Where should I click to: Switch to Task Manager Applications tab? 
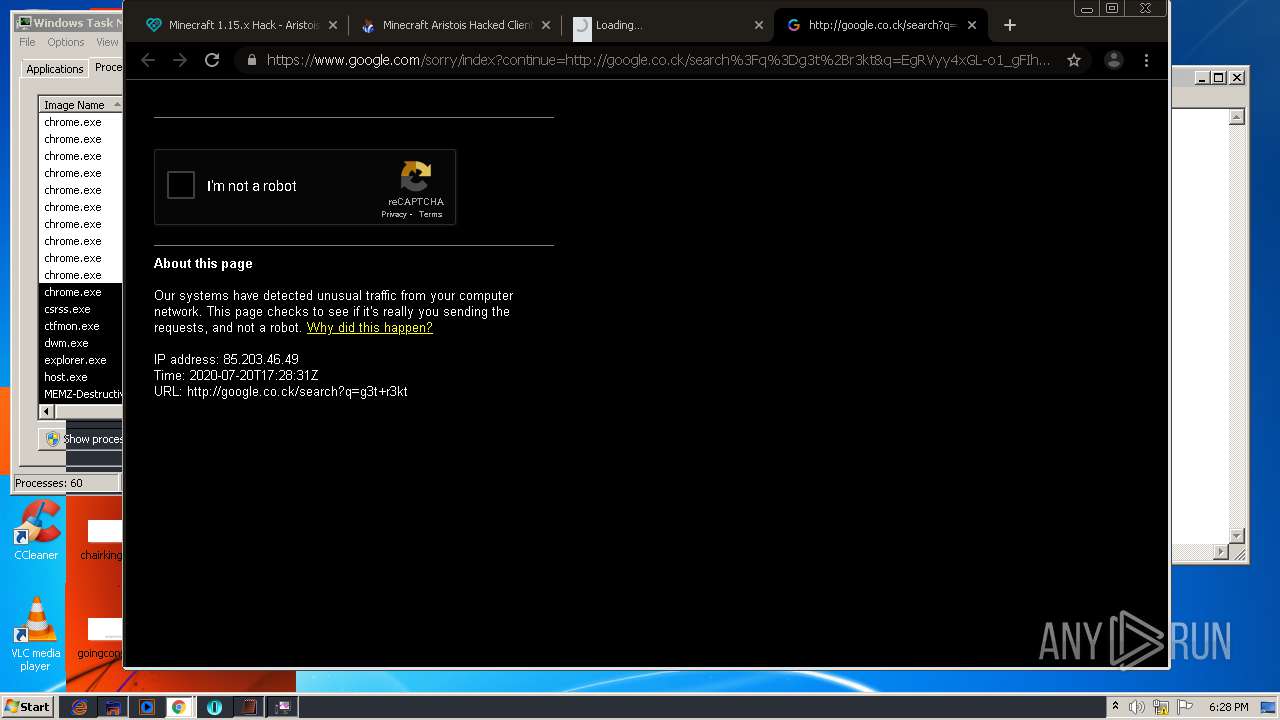pyautogui.click(x=54, y=69)
